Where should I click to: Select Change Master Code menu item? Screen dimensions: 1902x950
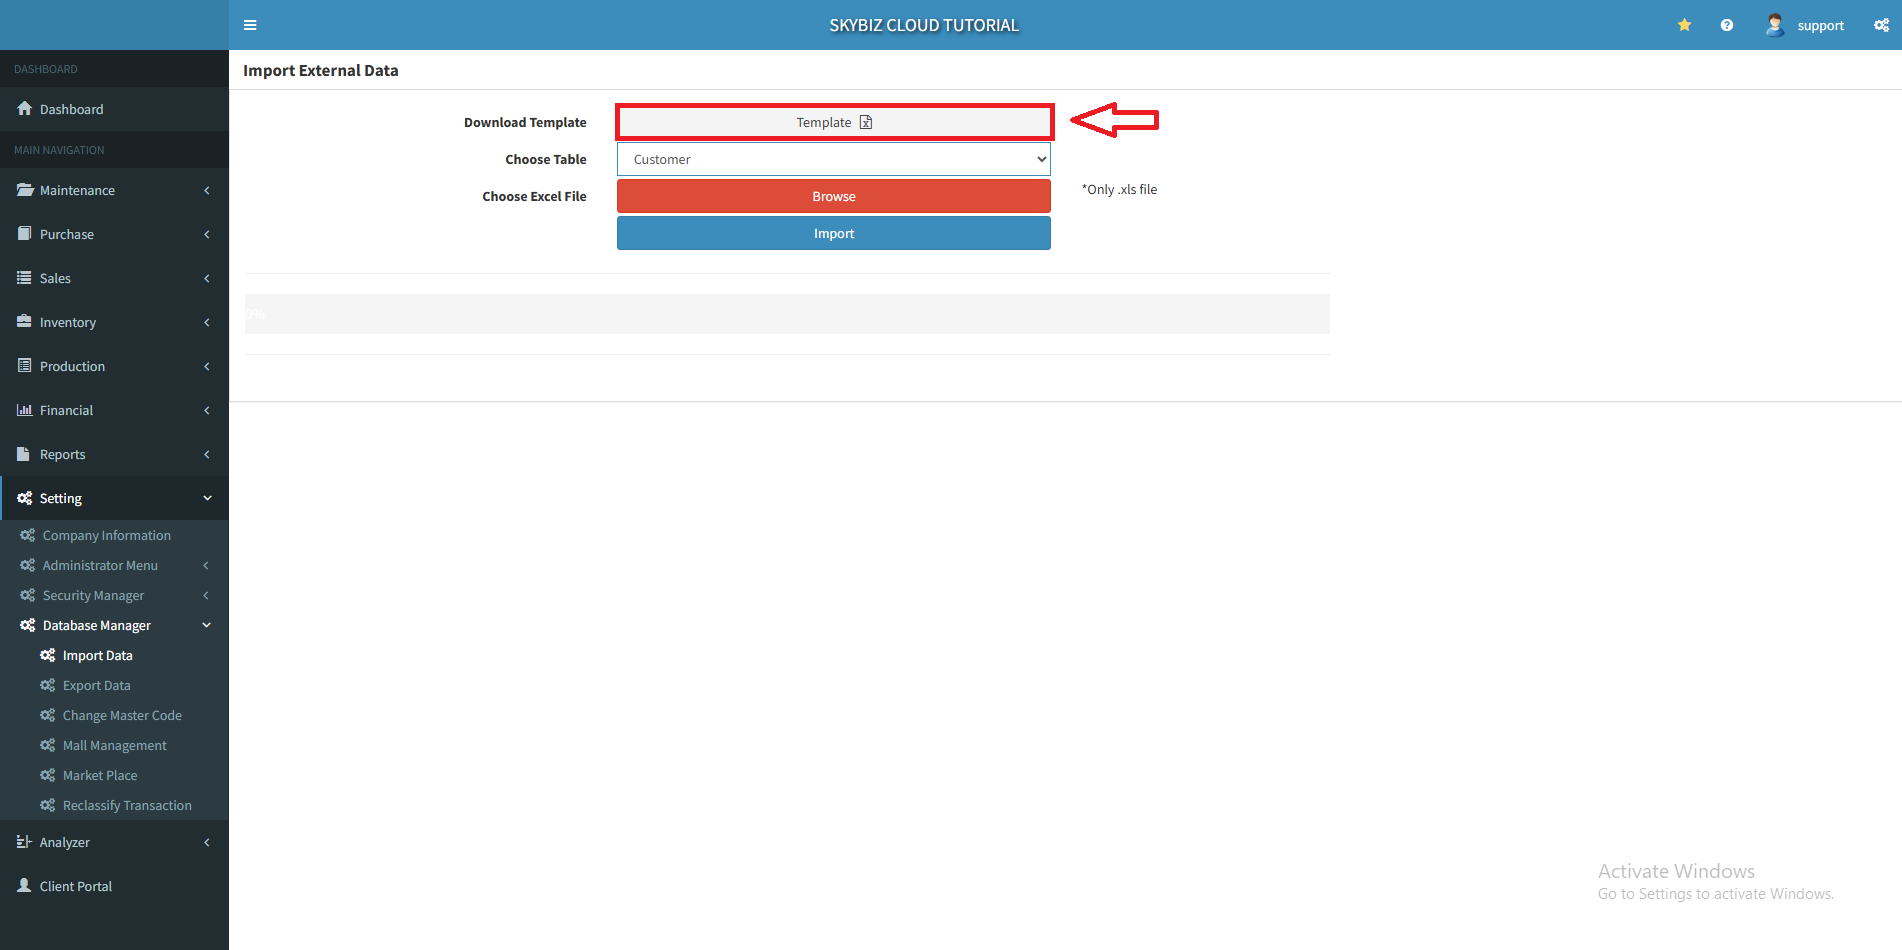[122, 715]
